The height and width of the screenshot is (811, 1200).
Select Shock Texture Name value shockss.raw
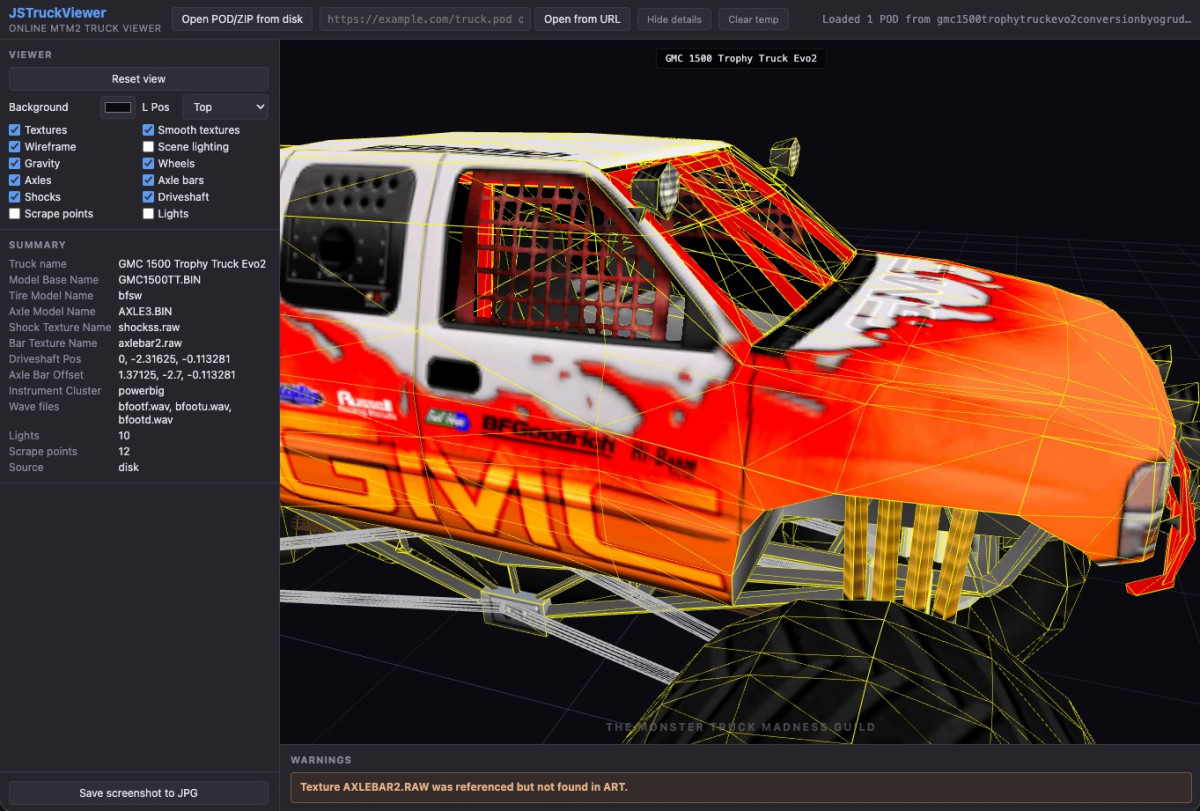pyautogui.click(x=150, y=327)
